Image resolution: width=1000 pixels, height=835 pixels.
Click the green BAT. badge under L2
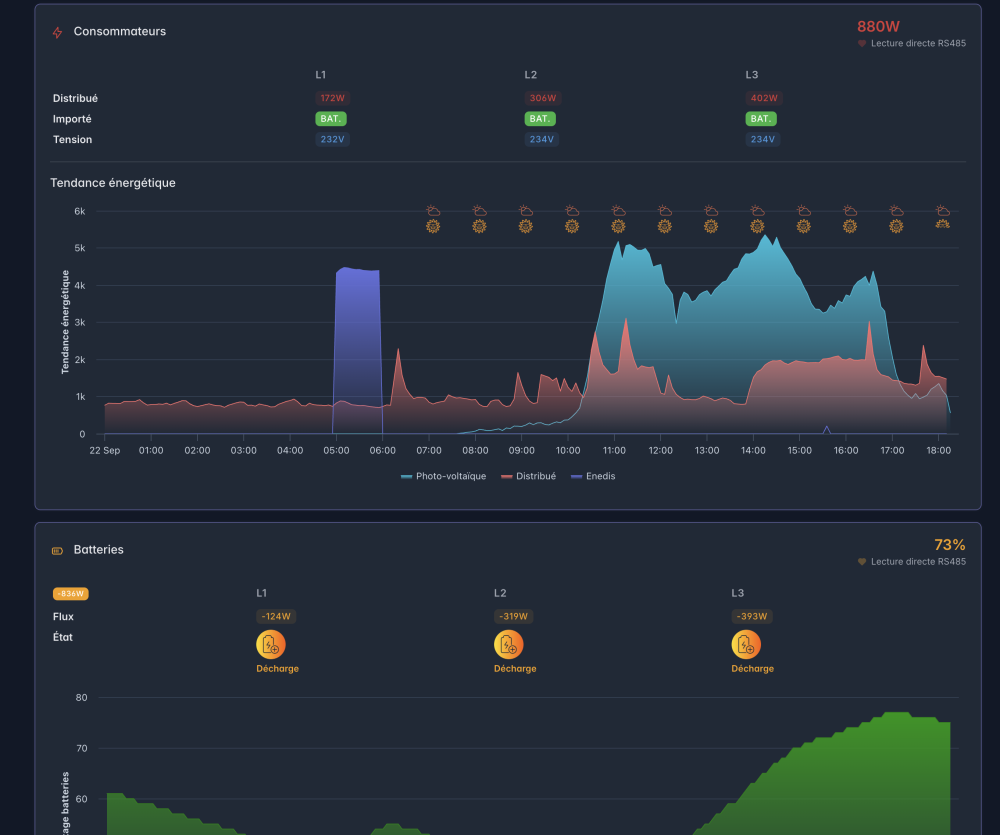(x=540, y=119)
